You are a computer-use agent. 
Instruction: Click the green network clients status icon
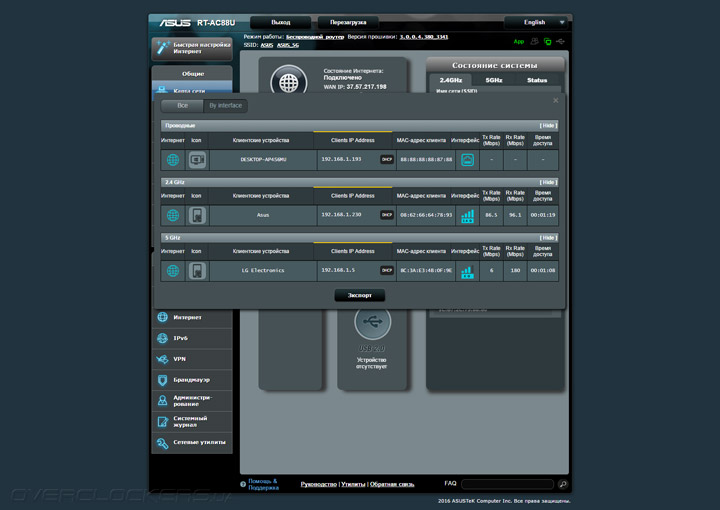[547, 41]
